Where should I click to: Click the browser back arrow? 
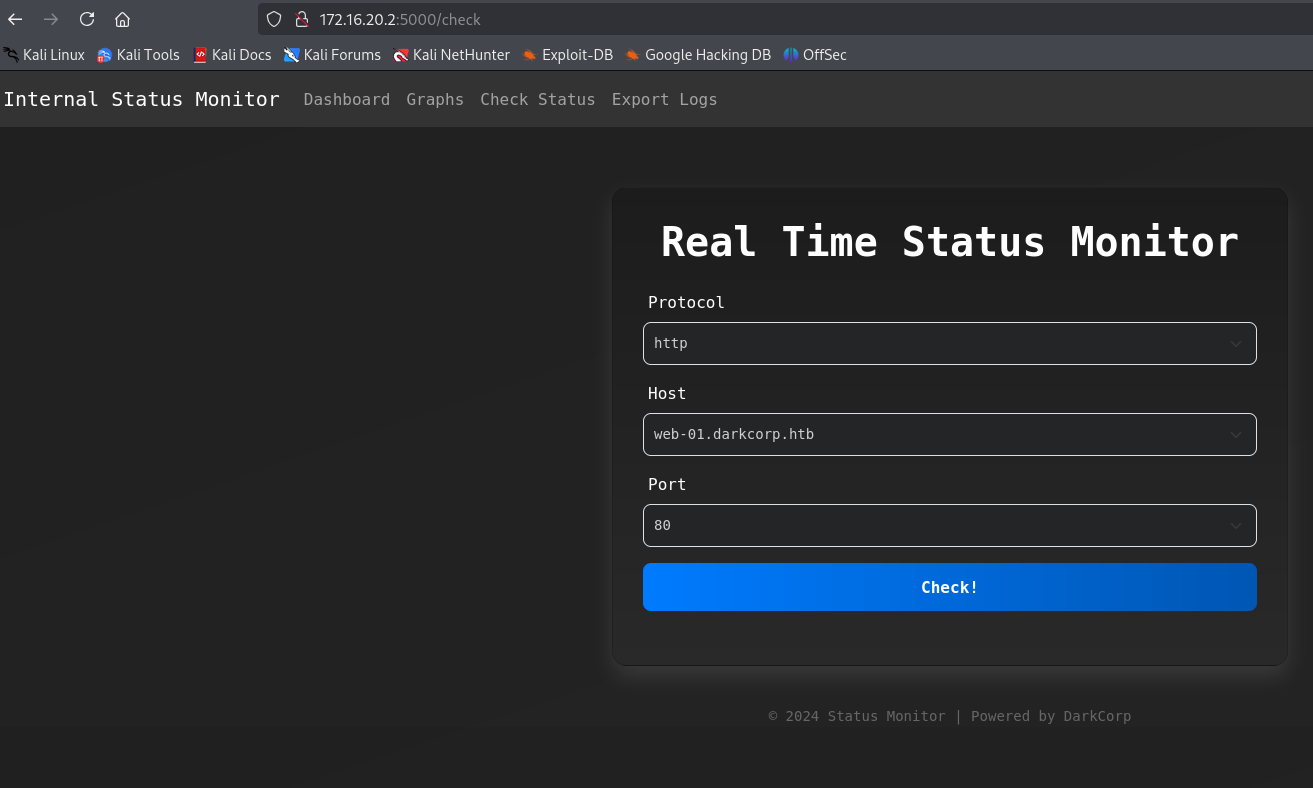coord(15,19)
